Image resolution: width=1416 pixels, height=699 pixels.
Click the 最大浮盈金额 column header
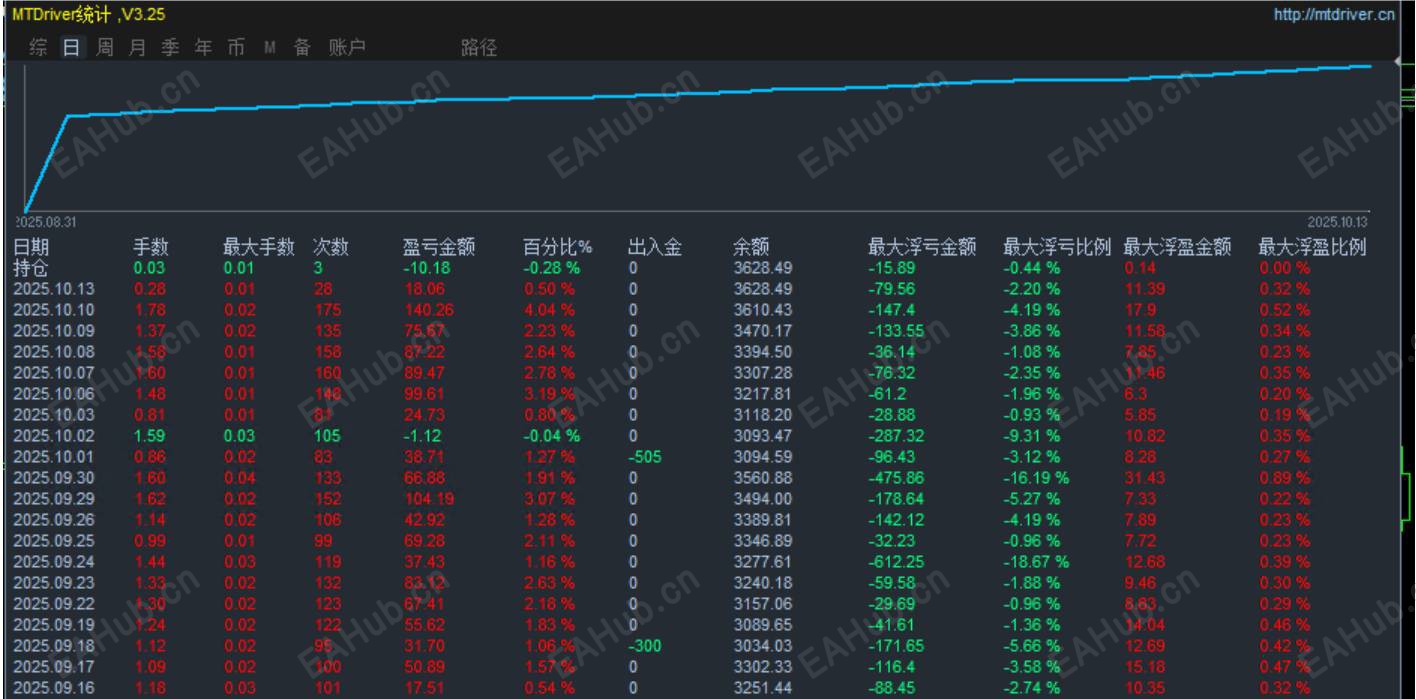click(x=1177, y=248)
